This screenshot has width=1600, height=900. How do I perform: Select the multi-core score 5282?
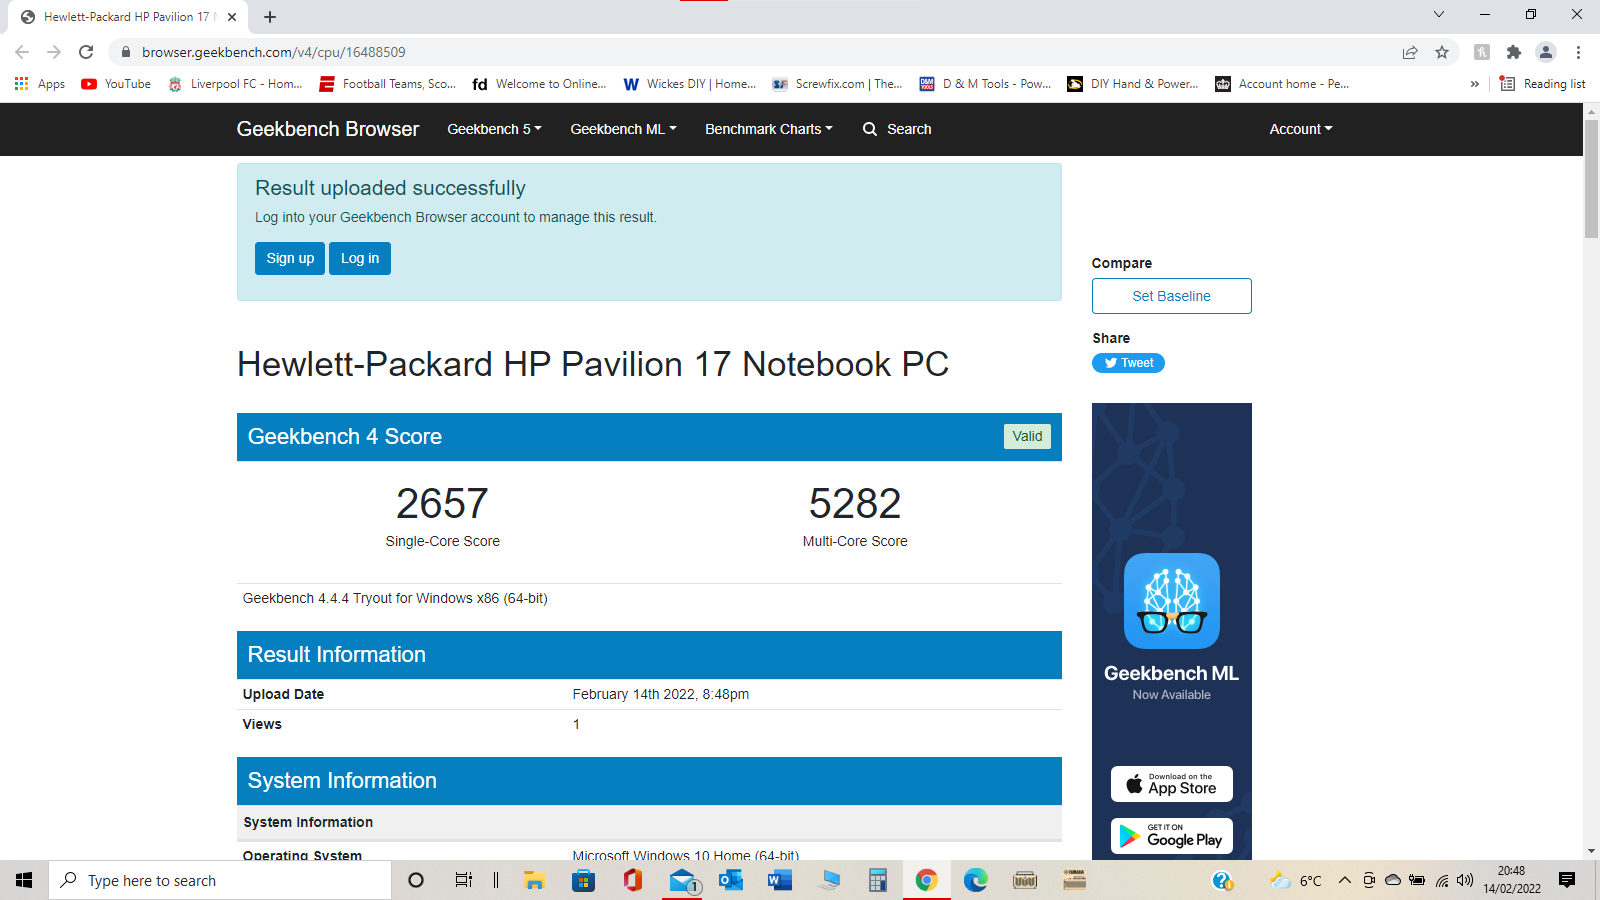(x=855, y=503)
